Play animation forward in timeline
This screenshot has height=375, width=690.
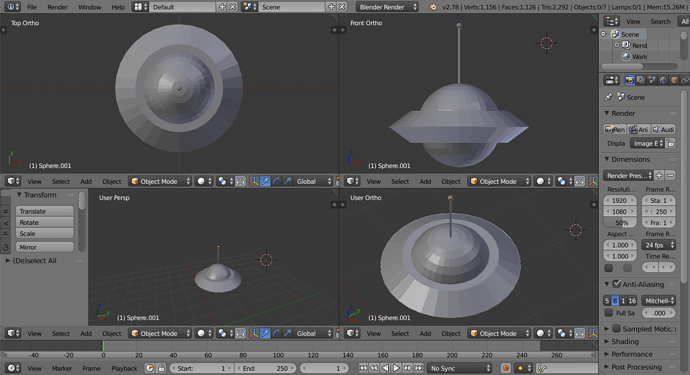pos(396,368)
